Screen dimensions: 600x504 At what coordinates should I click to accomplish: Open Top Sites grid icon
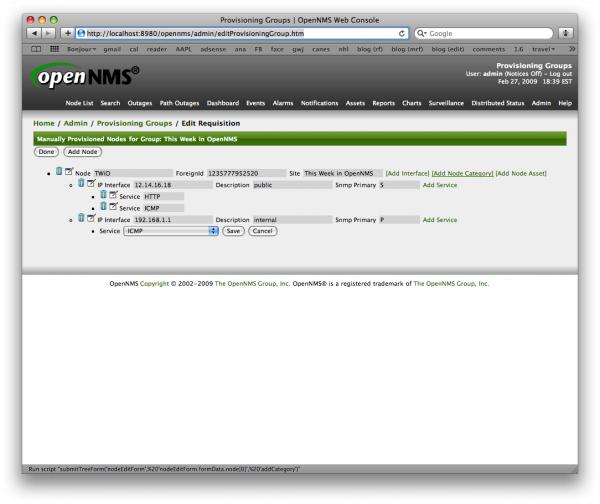click(54, 49)
